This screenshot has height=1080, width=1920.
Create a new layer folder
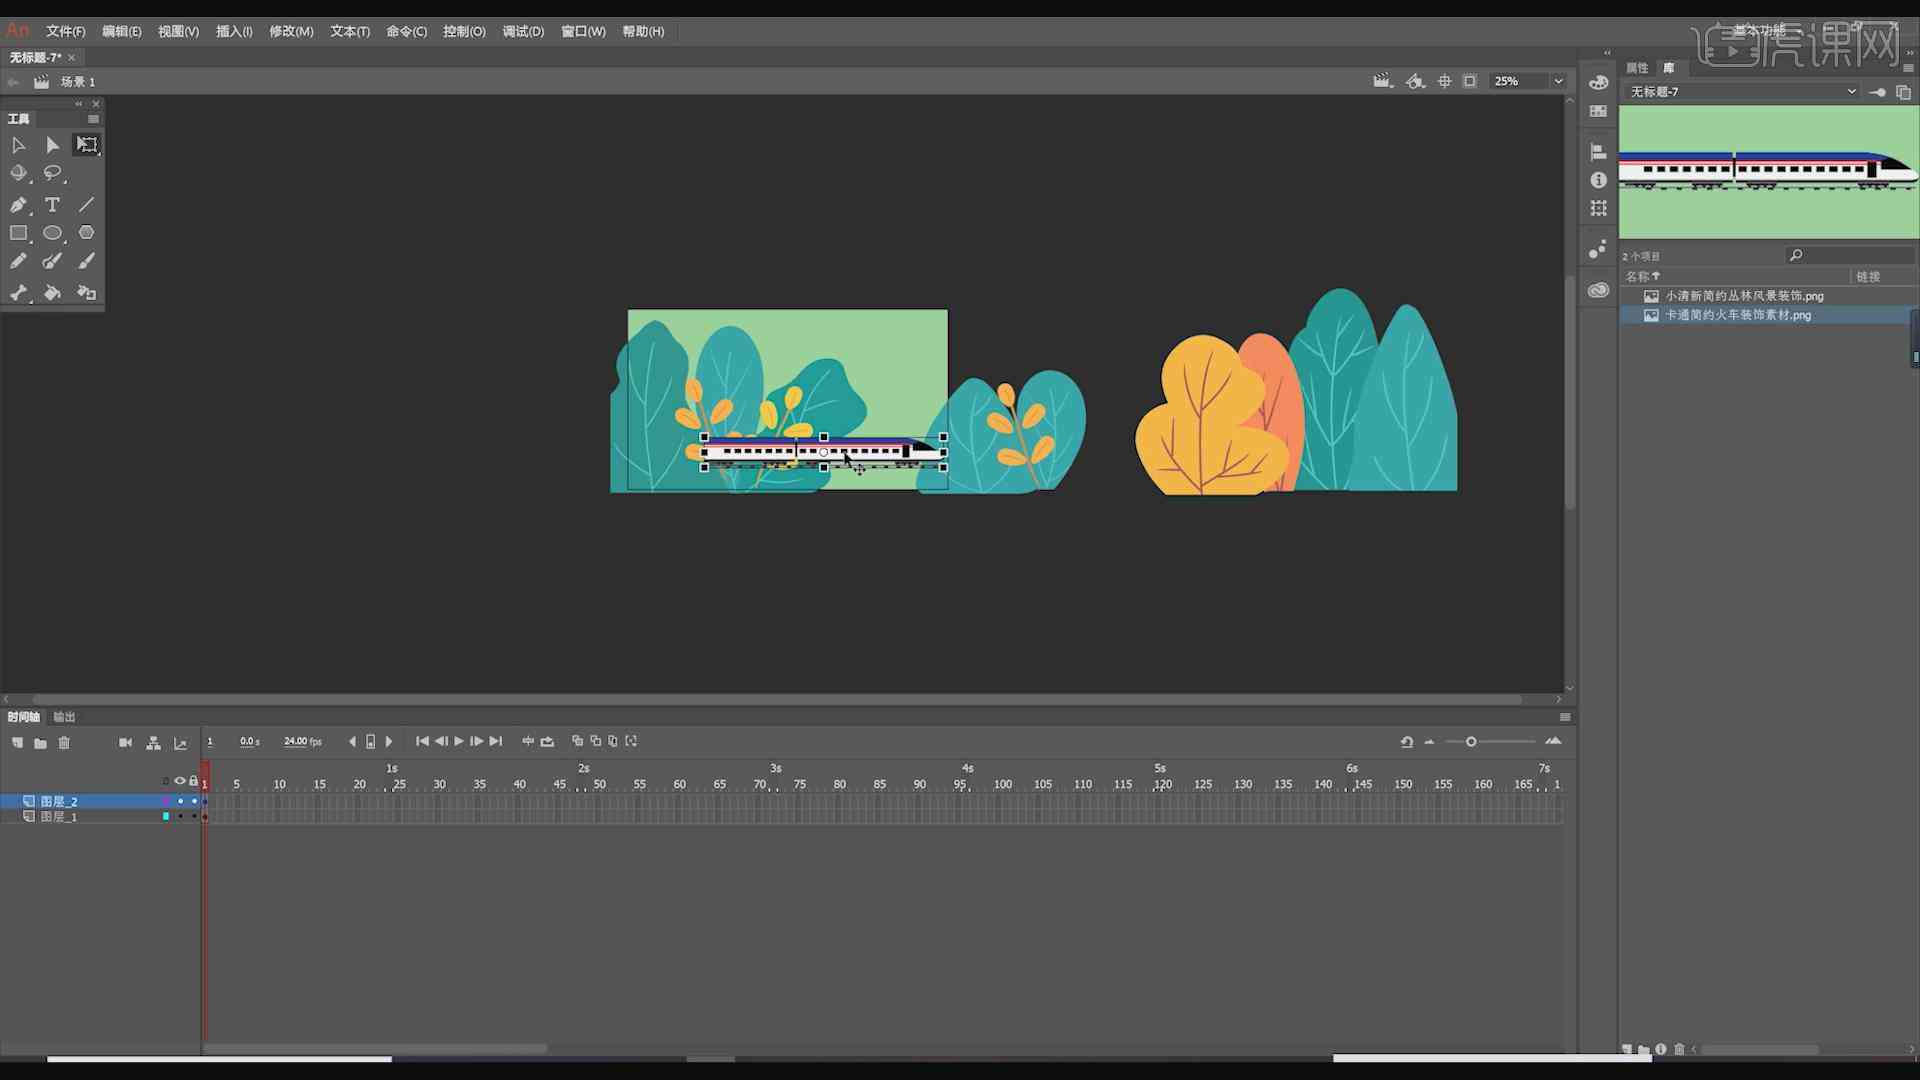[x=40, y=743]
